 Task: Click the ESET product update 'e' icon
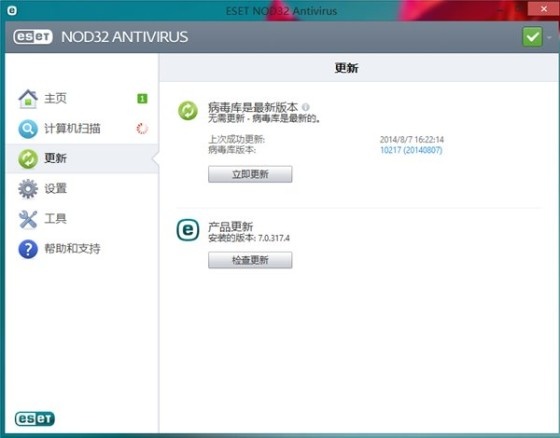click(188, 230)
